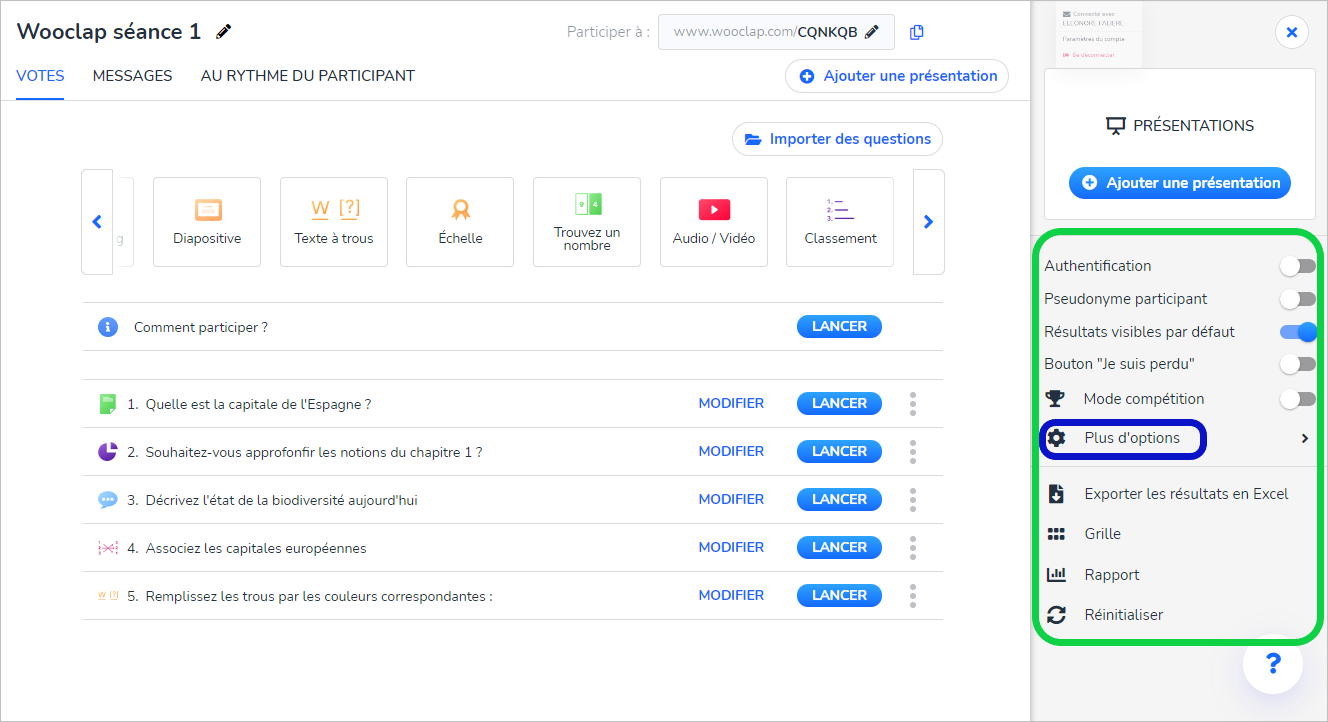The height and width of the screenshot is (722, 1328).
Task: Modify question 5 about couleurs
Action: point(731,596)
